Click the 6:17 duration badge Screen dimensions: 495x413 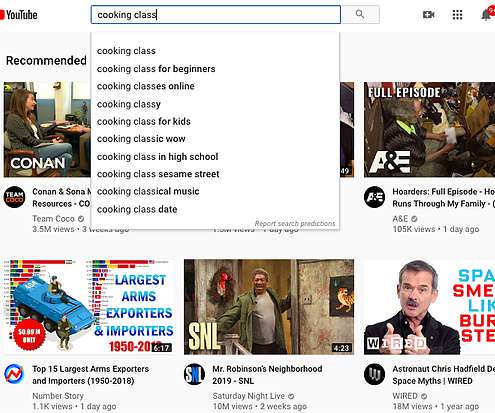(x=162, y=348)
